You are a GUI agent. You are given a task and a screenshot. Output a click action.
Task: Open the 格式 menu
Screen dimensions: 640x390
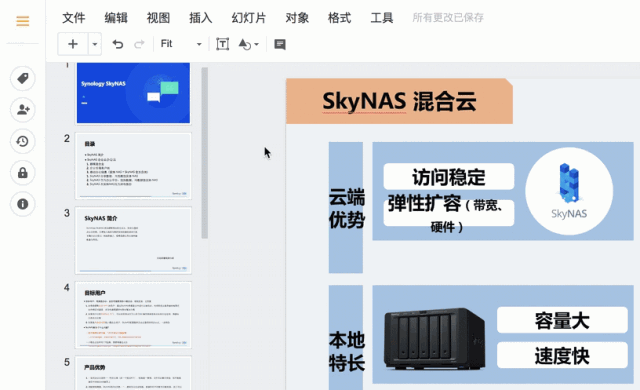pos(339,18)
